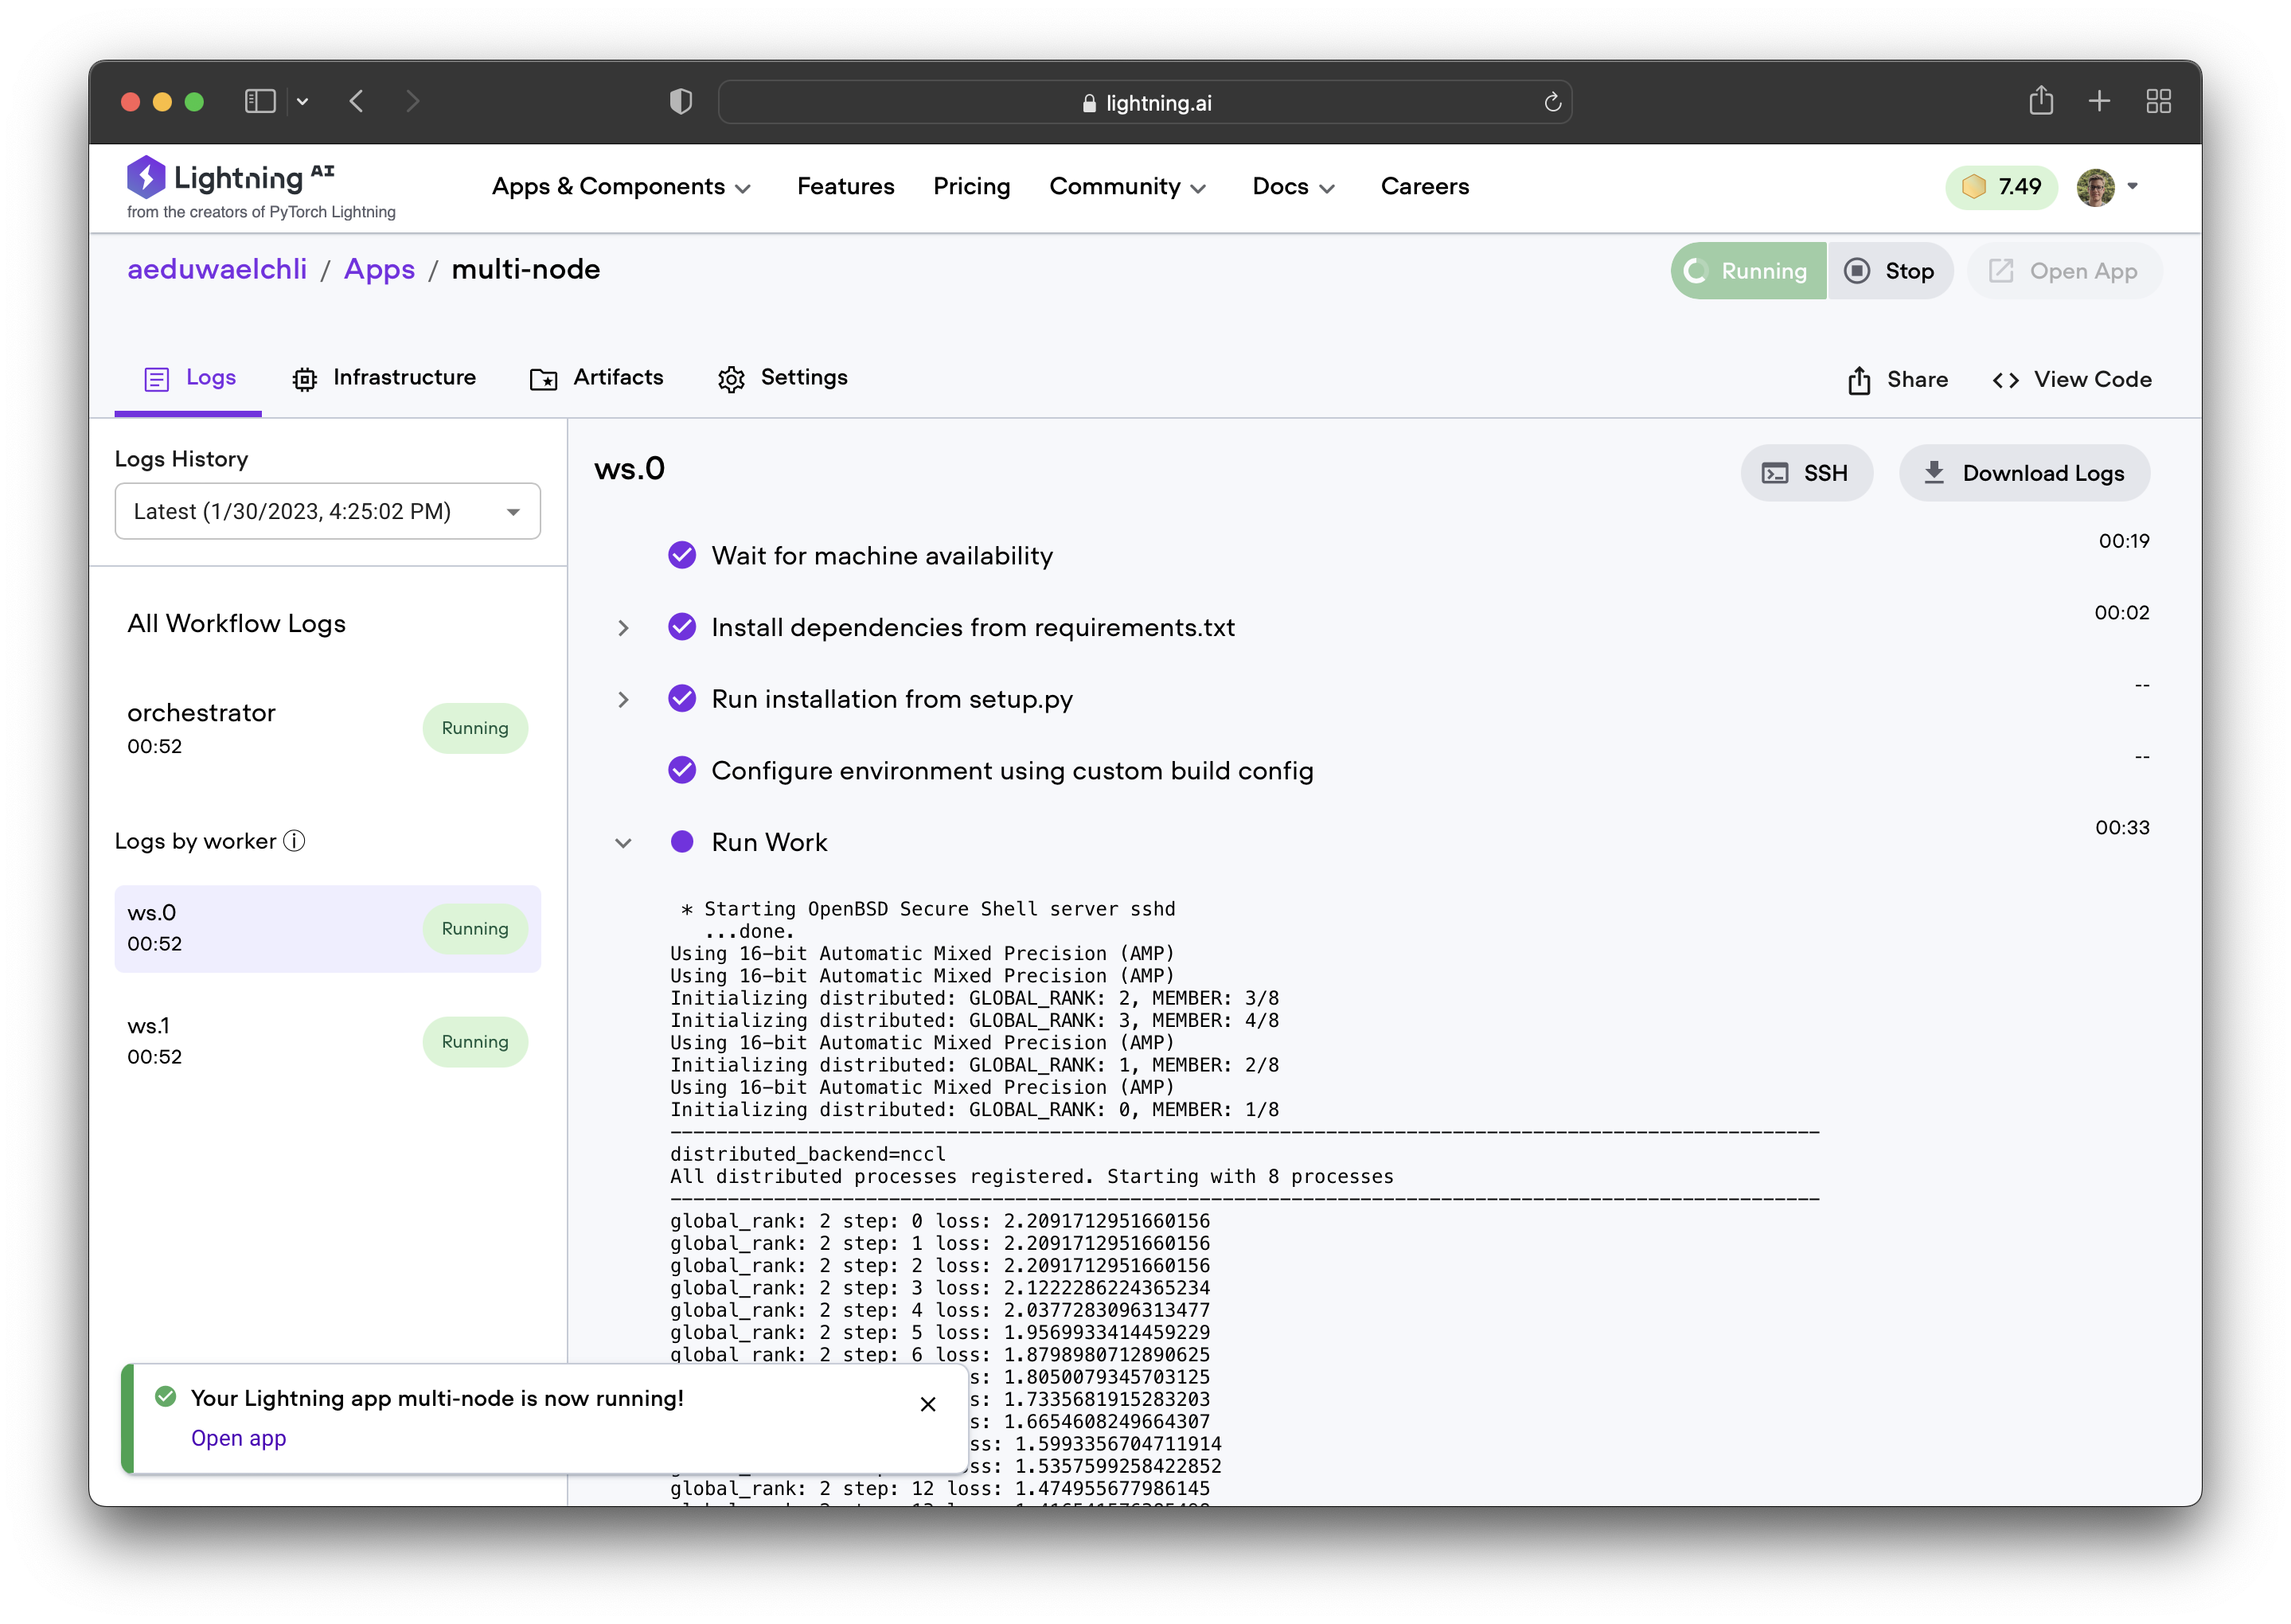Click the lightning.ai address bar
This screenshot has height=1624, width=2291.
pos(1145,102)
